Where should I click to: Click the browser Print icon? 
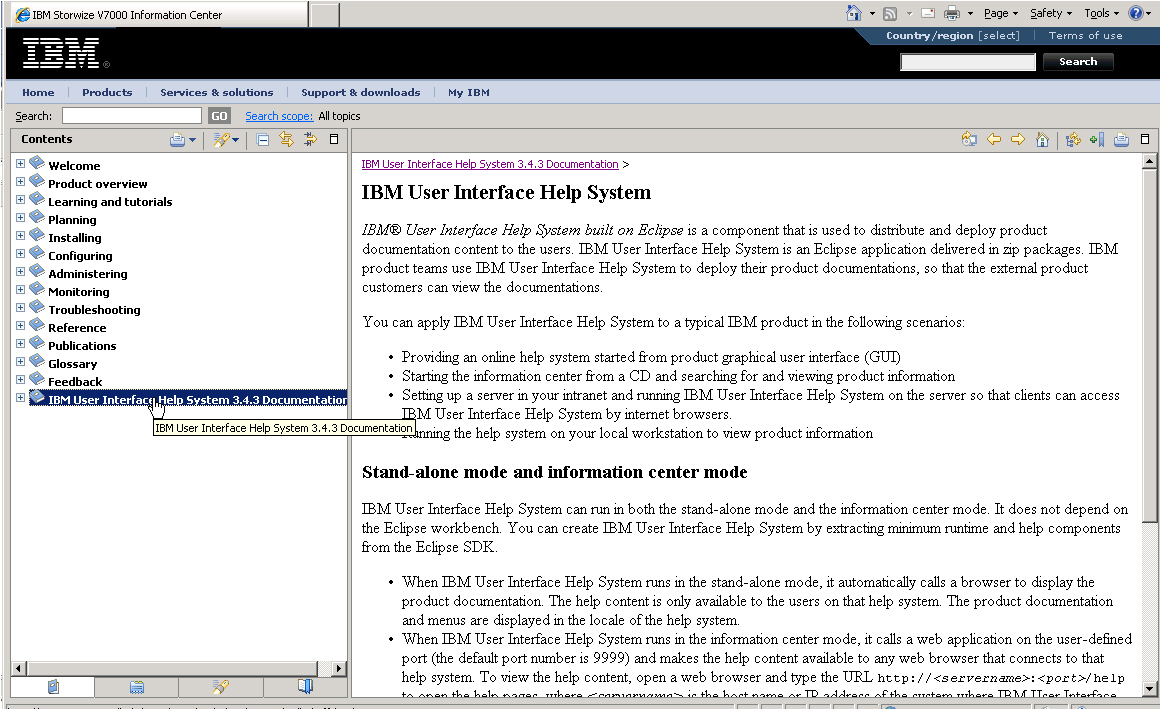tap(952, 13)
